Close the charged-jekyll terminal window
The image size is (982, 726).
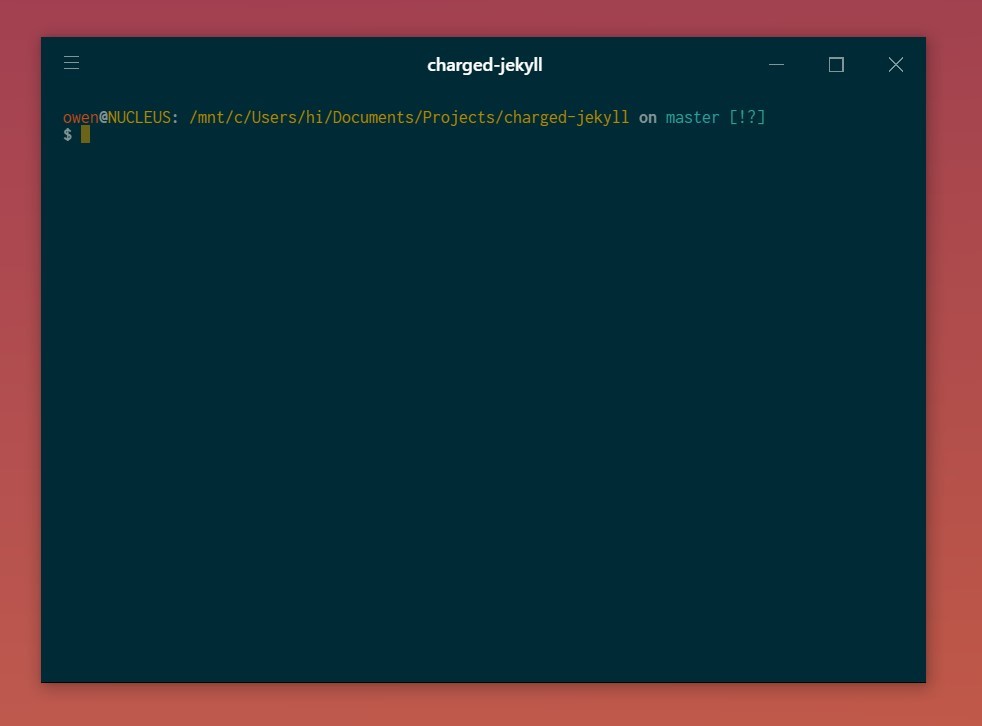click(895, 65)
